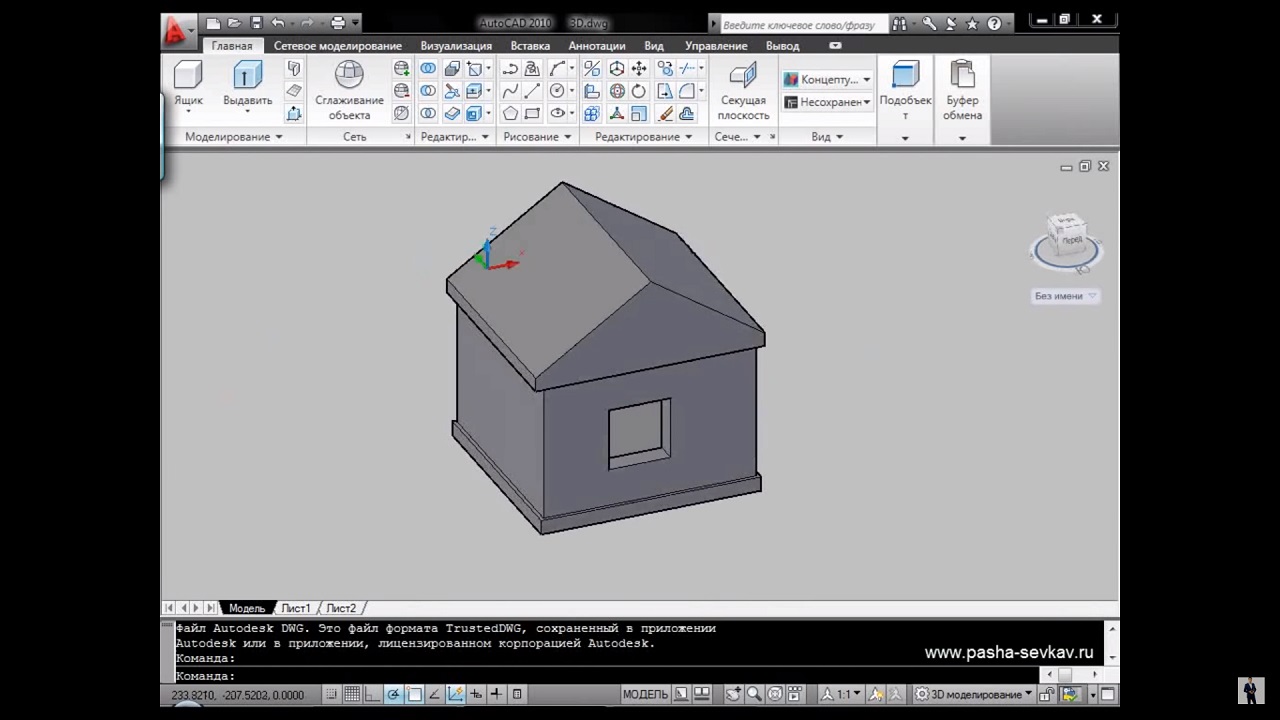The image size is (1280, 720).
Task: Switch to the Лист1 layout tab
Action: 295,608
